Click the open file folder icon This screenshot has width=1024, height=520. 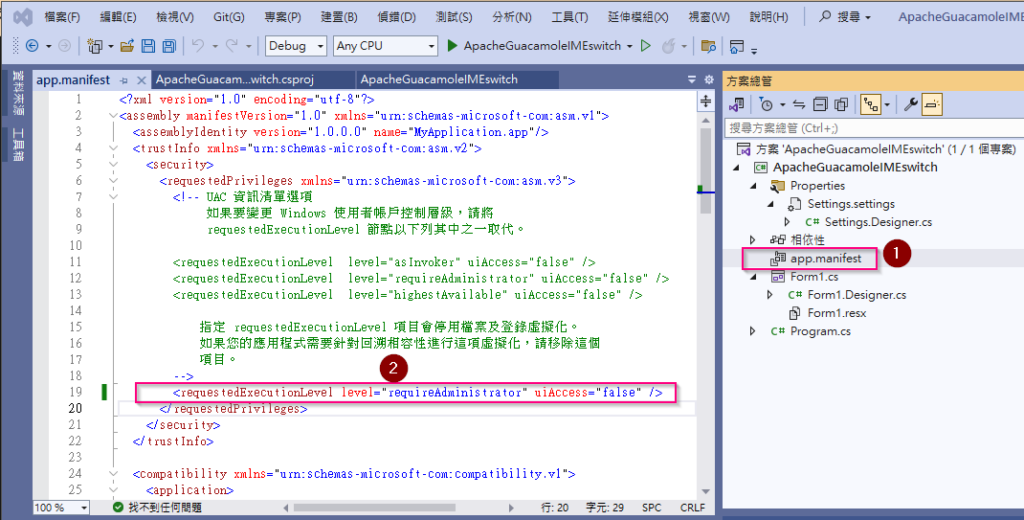tap(127, 46)
